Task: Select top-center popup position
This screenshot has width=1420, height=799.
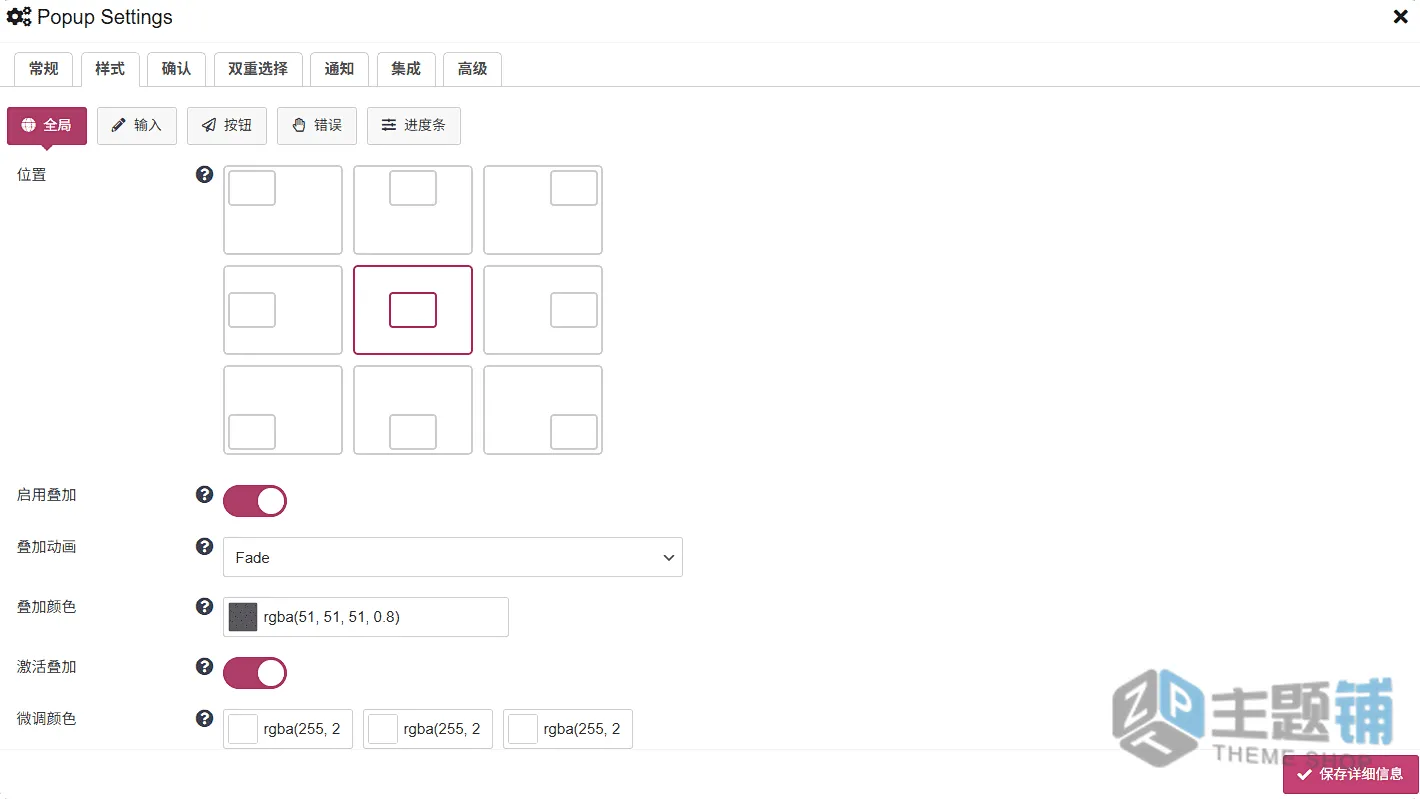Action: click(413, 210)
